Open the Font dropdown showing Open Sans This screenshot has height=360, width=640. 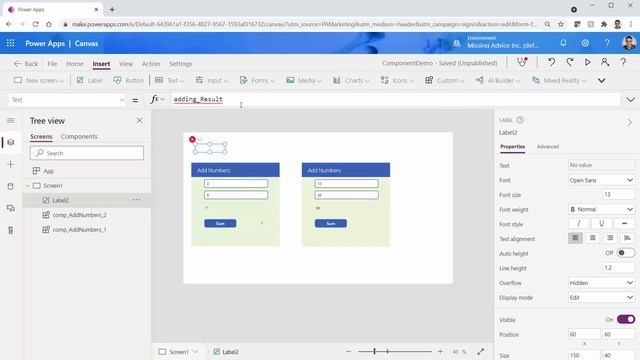coord(601,180)
